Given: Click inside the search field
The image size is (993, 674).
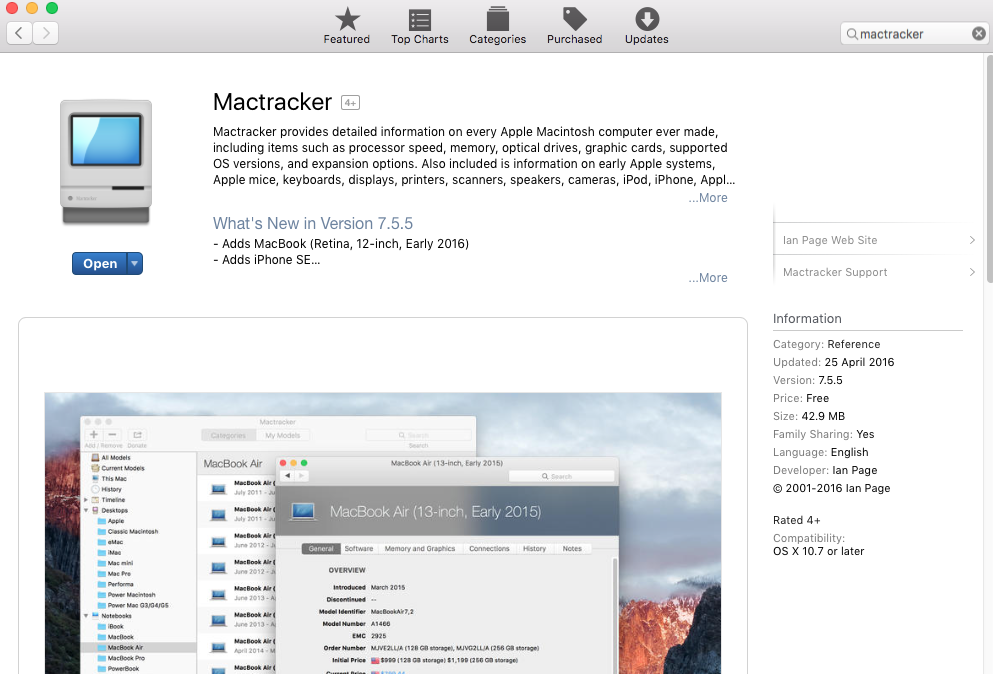Looking at the screenshot, I should 910,33.
